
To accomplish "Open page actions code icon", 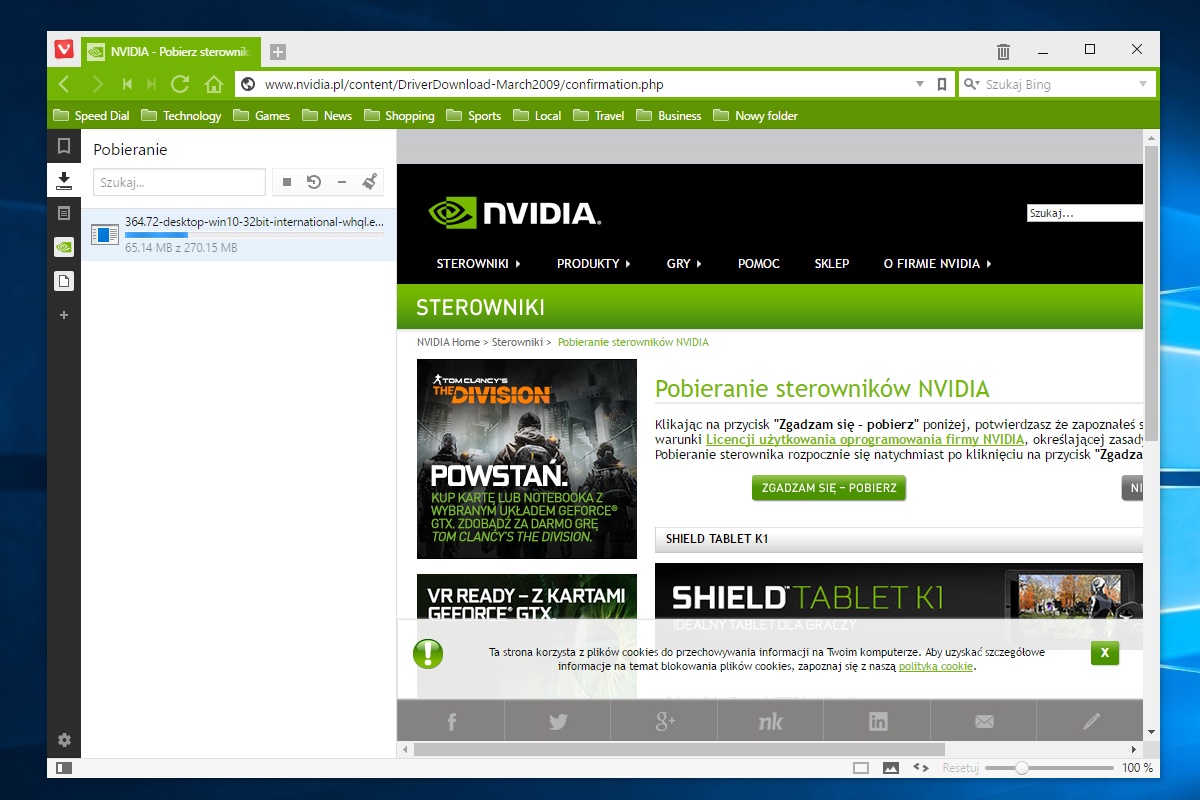I will [x=922, y=768].
